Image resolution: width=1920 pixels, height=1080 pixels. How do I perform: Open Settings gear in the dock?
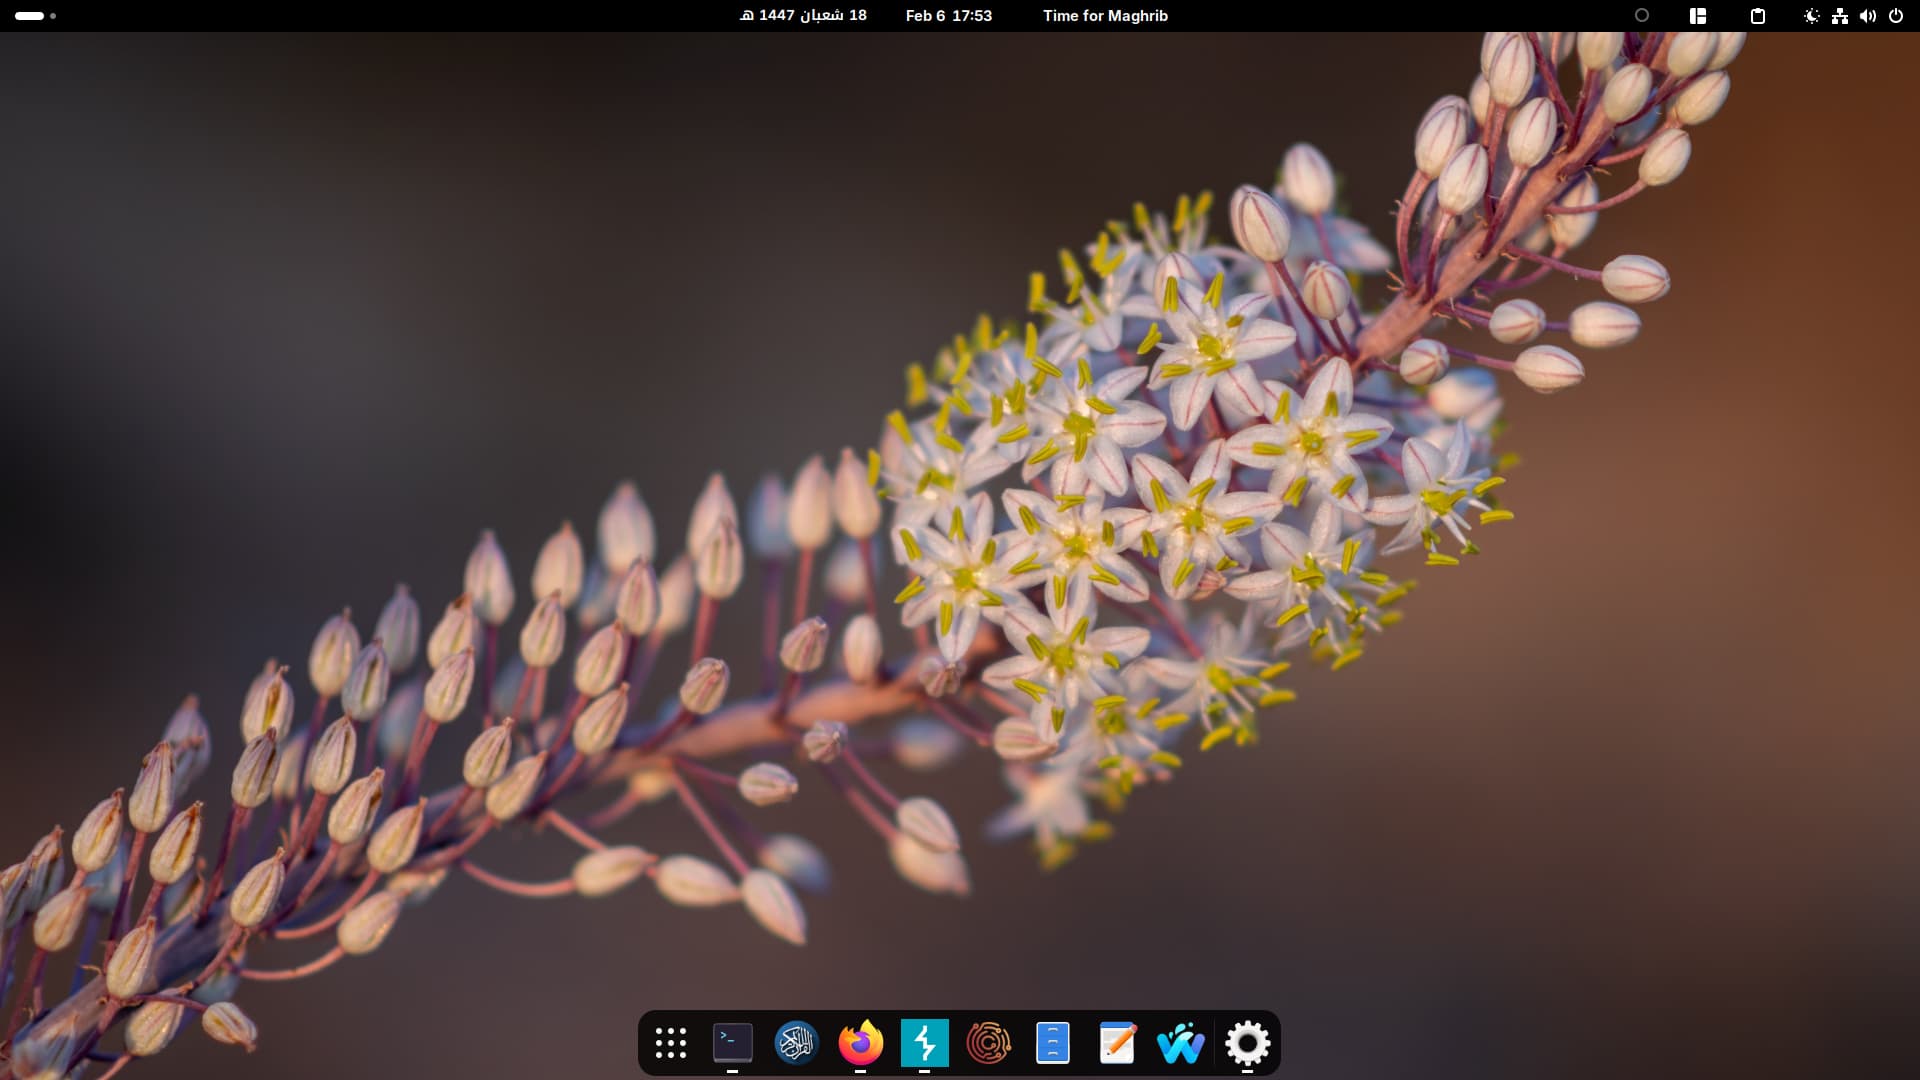point(1247,1043)
